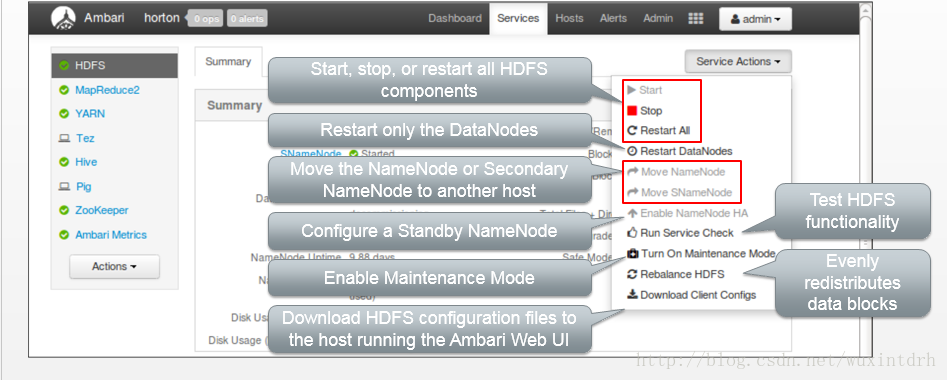
Task: Click green status icon beside HDFS
Action: [63, 65]
